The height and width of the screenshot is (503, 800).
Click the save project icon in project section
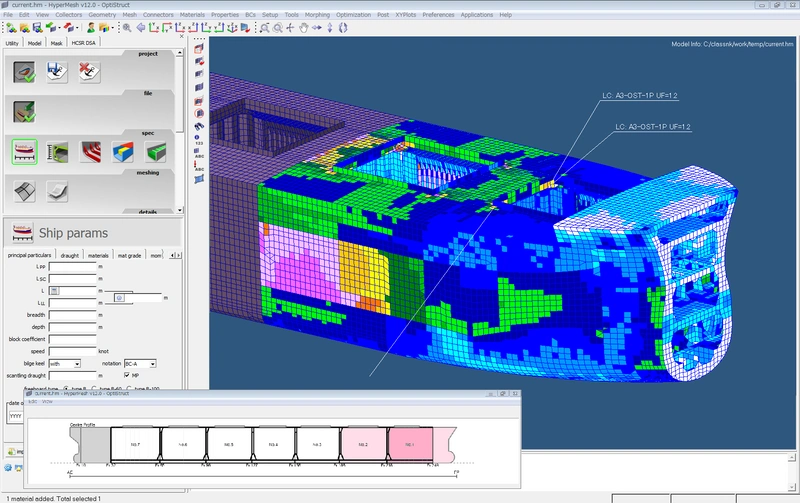pyautogui.click(x=56, y=71)
